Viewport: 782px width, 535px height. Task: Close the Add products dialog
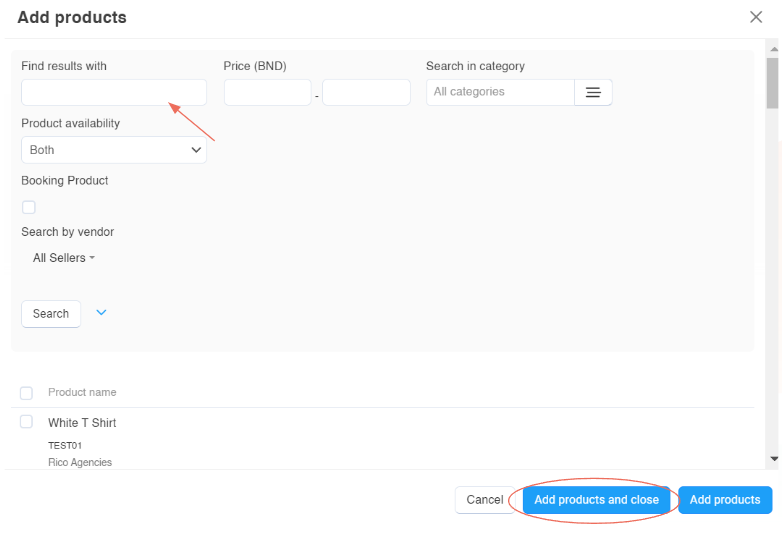pyautogui.click(x=756, y=17)
